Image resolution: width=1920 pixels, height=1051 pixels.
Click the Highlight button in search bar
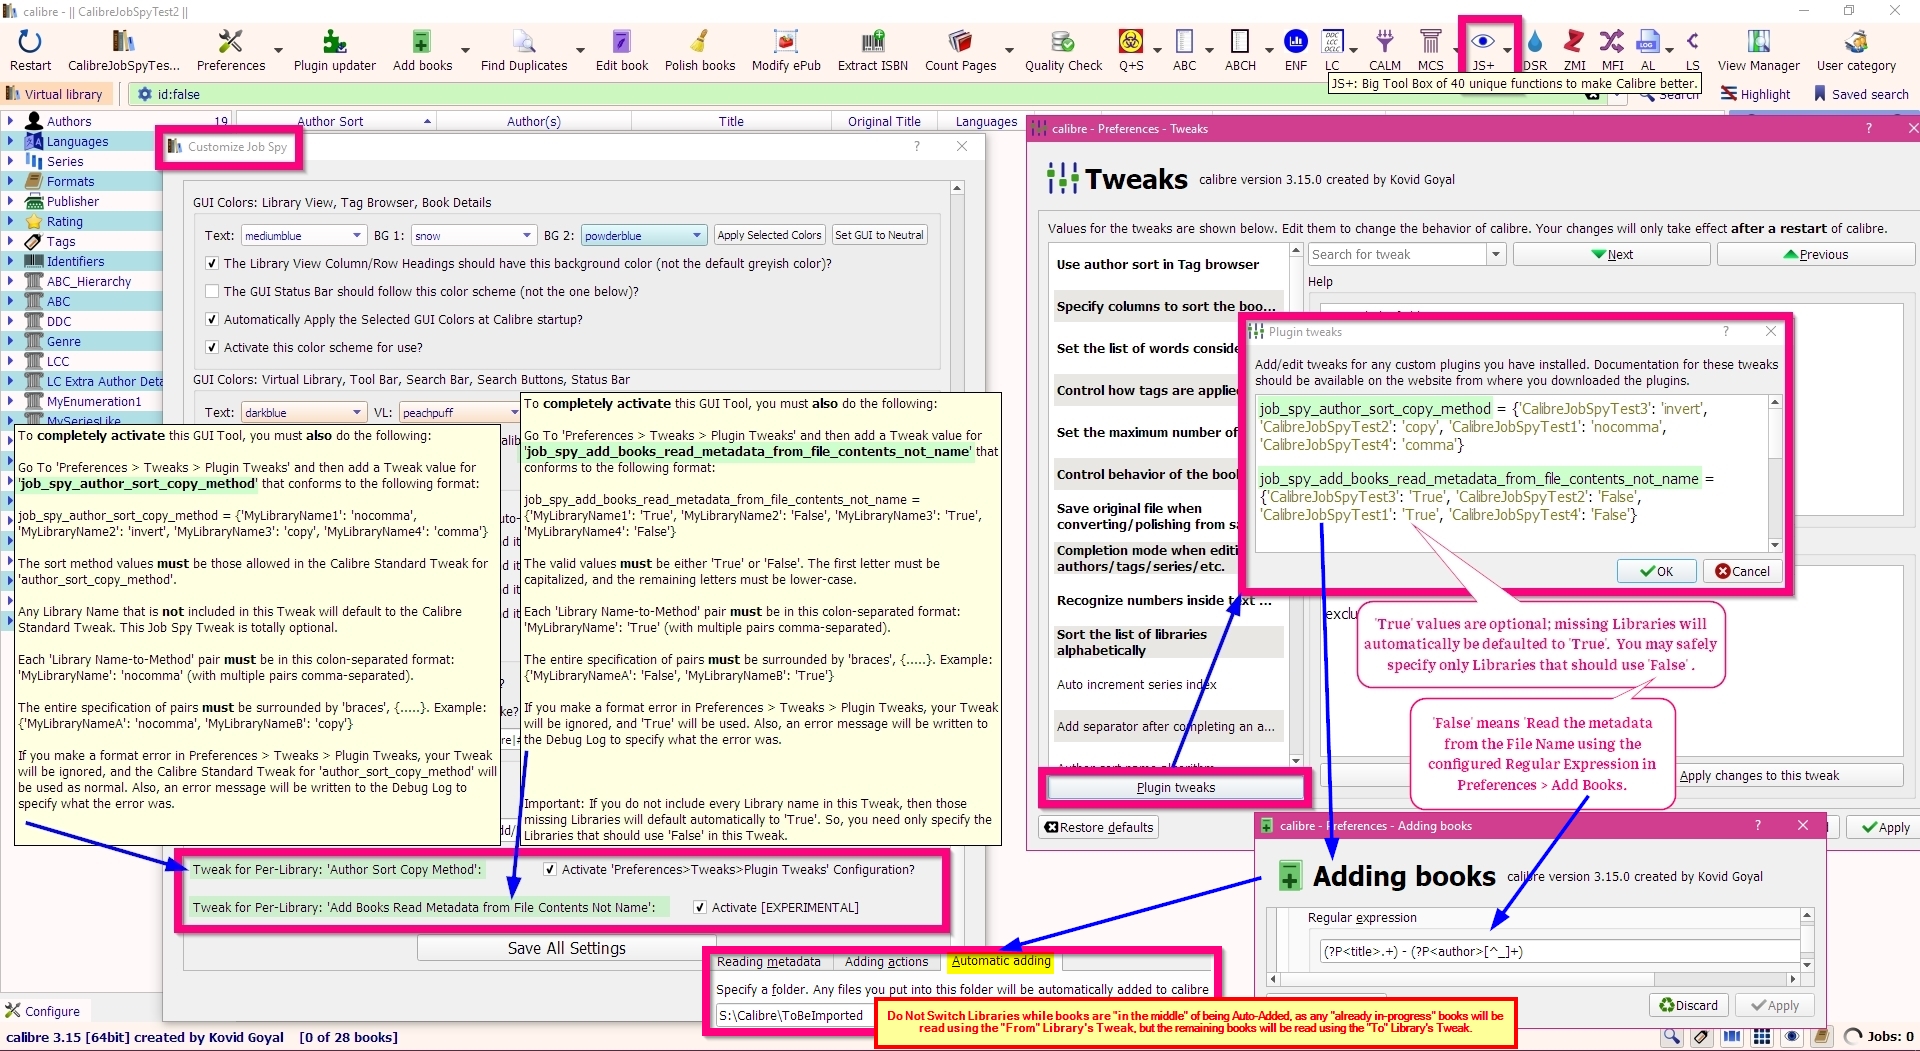pyautogui.click(x=1755, y=94)
